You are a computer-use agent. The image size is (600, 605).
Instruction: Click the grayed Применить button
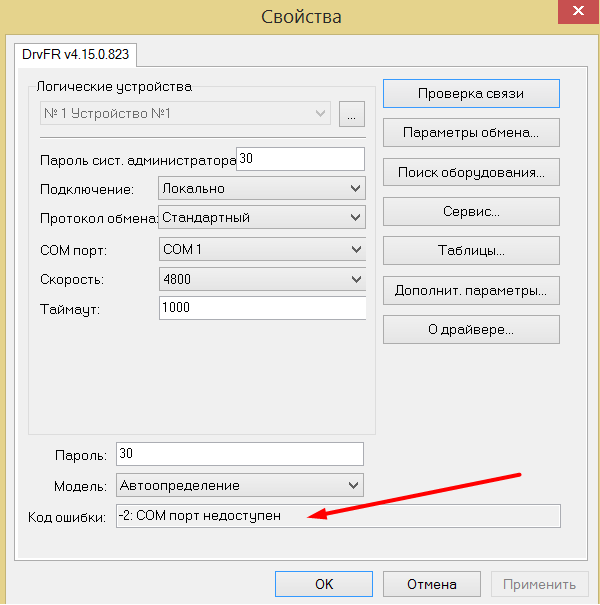click(539, 584)
